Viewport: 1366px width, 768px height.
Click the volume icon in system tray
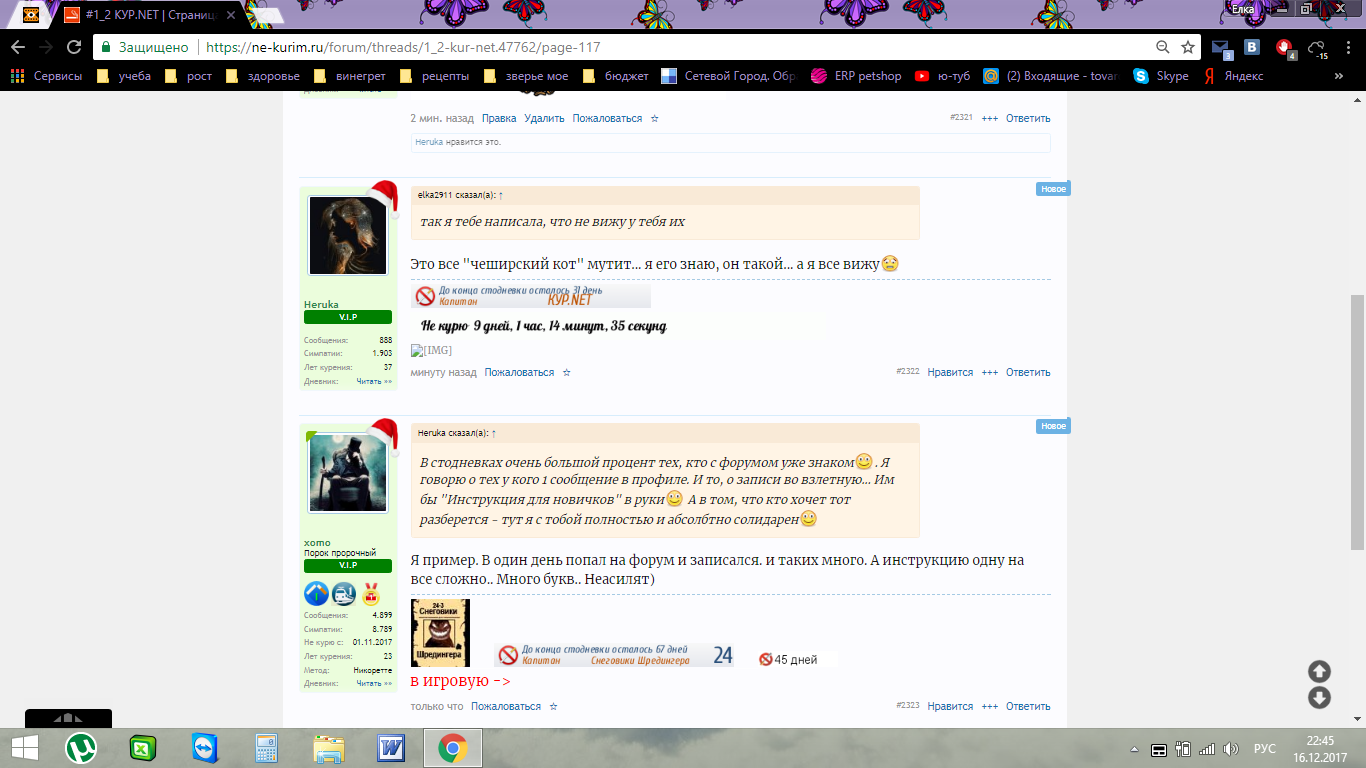1231,749
